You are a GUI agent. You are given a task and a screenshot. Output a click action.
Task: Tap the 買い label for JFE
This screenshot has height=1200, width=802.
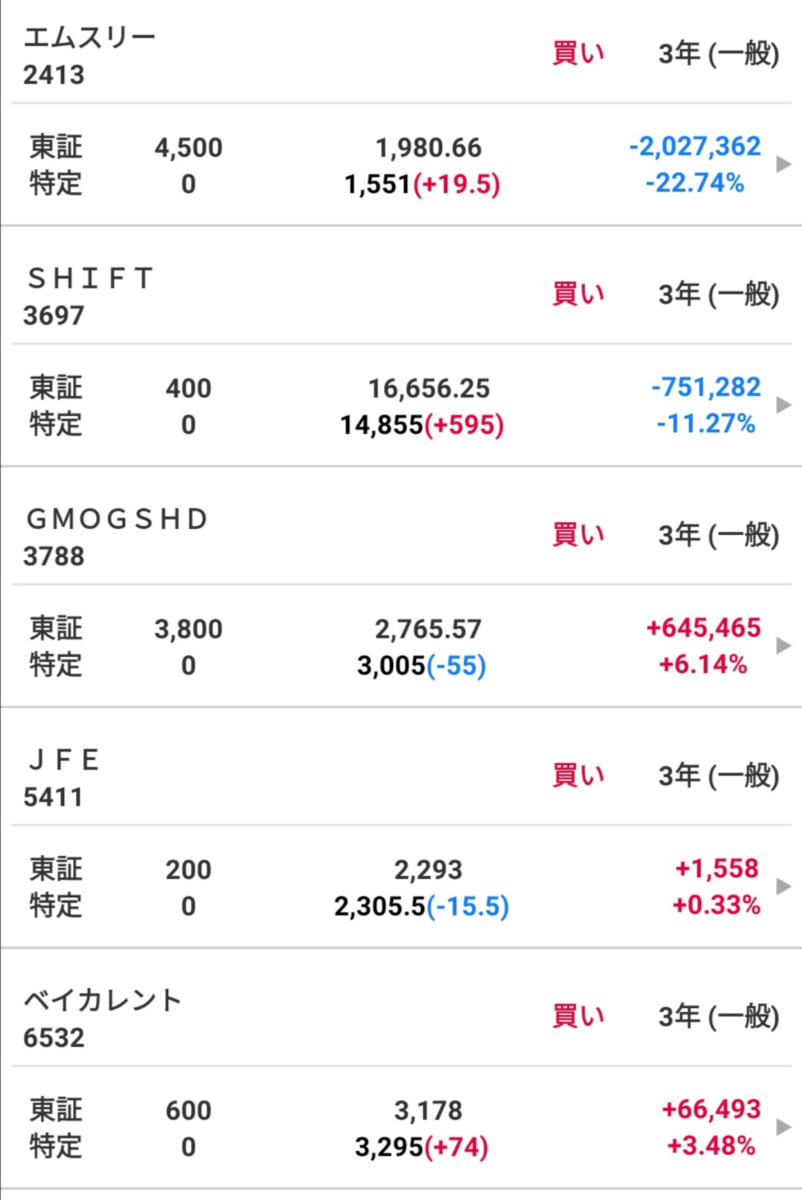point(578,775)
